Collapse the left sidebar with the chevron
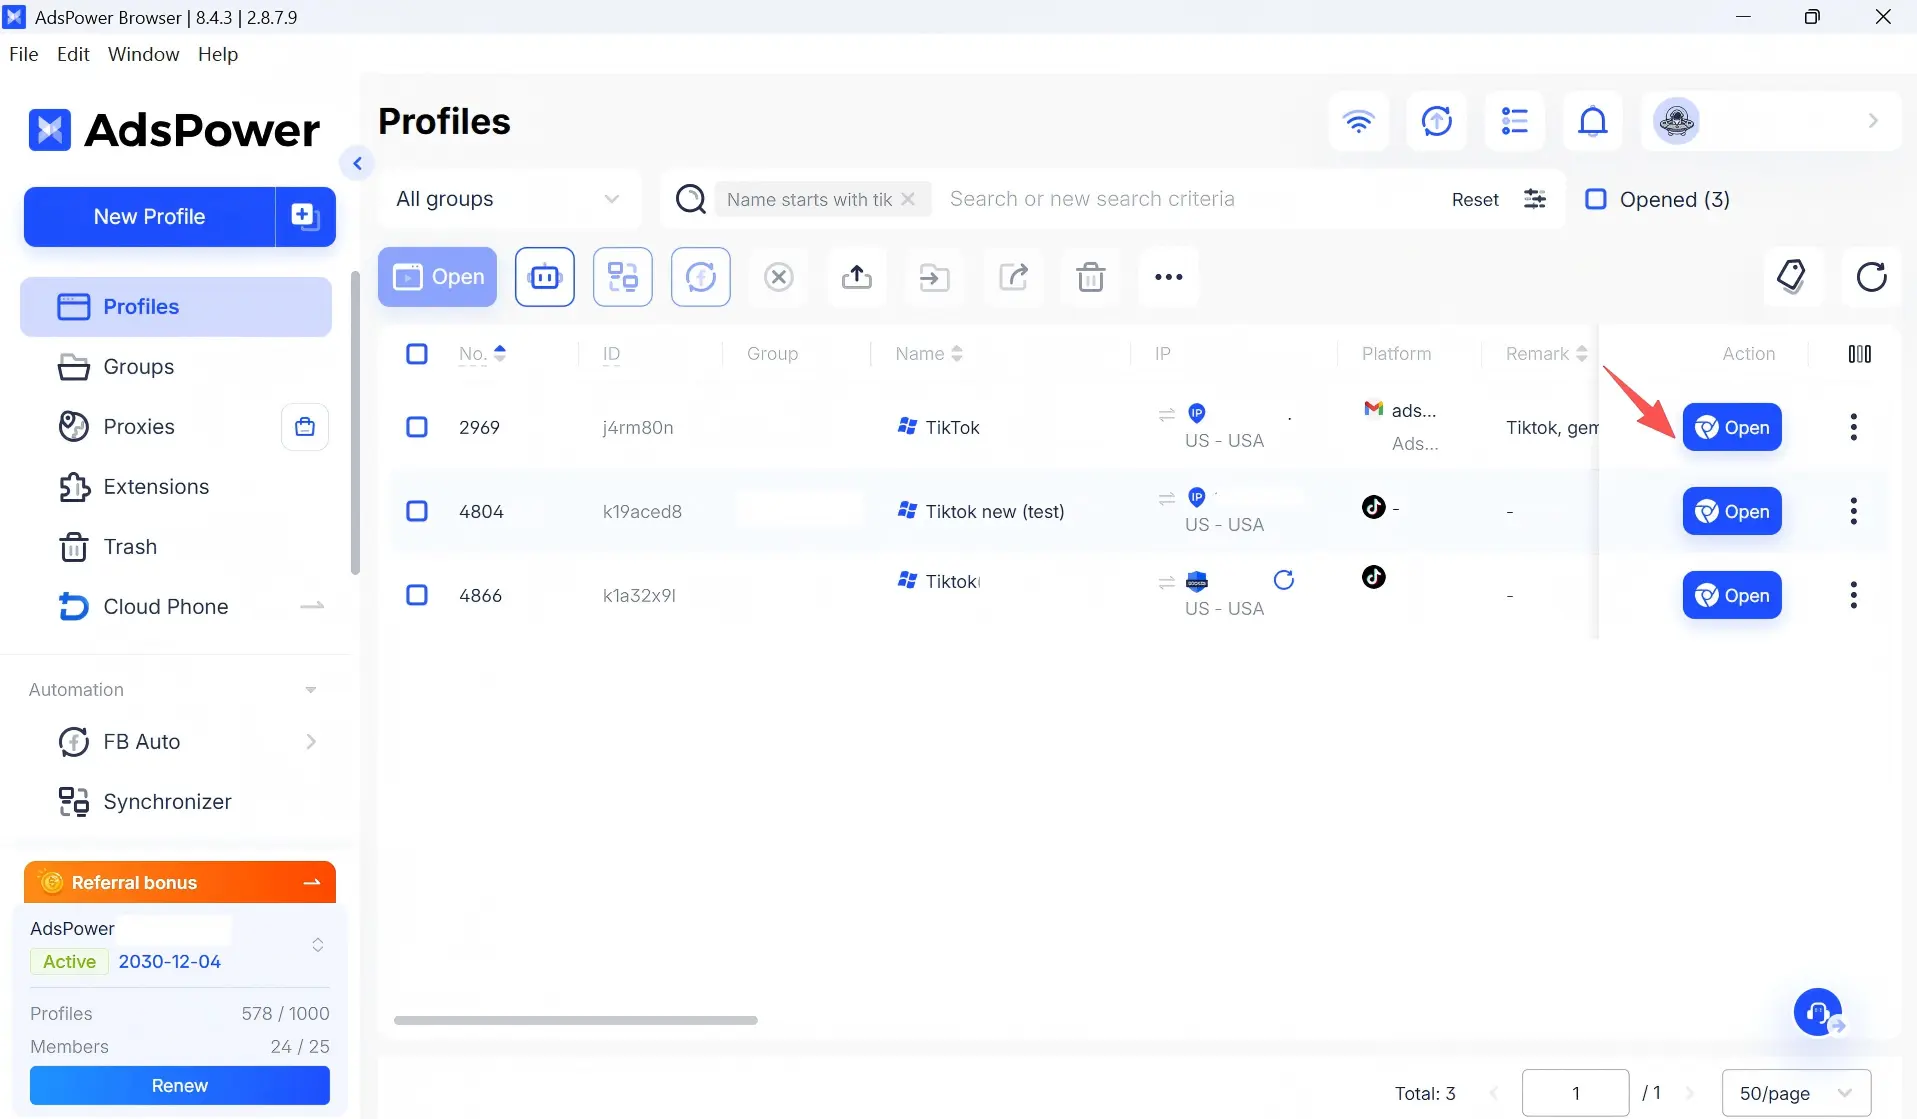 tap(357, 163)
